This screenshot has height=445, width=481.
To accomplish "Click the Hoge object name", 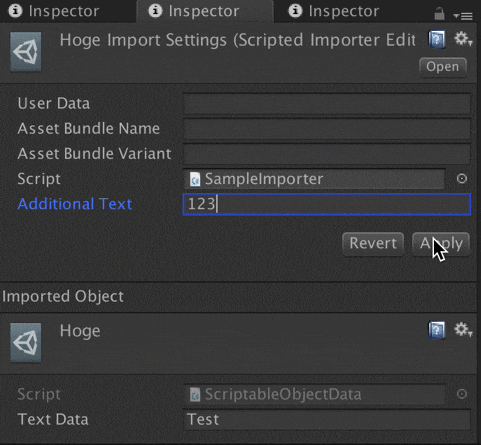I will click(x=80, y=331).
